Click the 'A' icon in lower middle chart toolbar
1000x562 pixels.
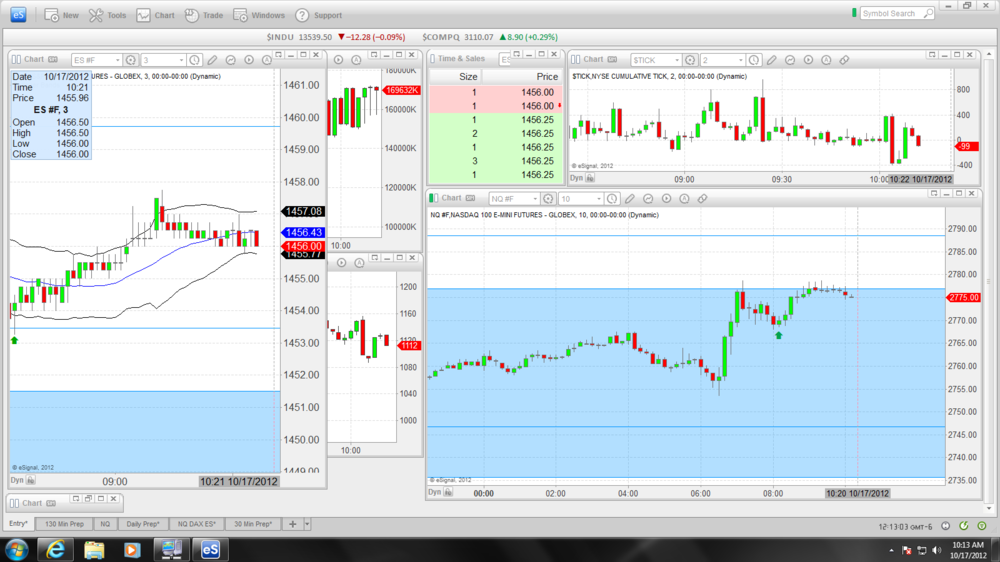coord(360,263)
